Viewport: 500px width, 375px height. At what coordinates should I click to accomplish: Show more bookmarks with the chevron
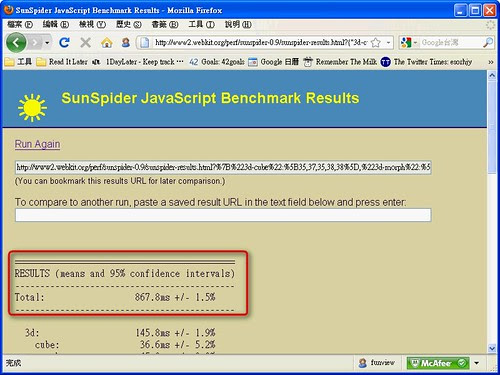[491, 62]
